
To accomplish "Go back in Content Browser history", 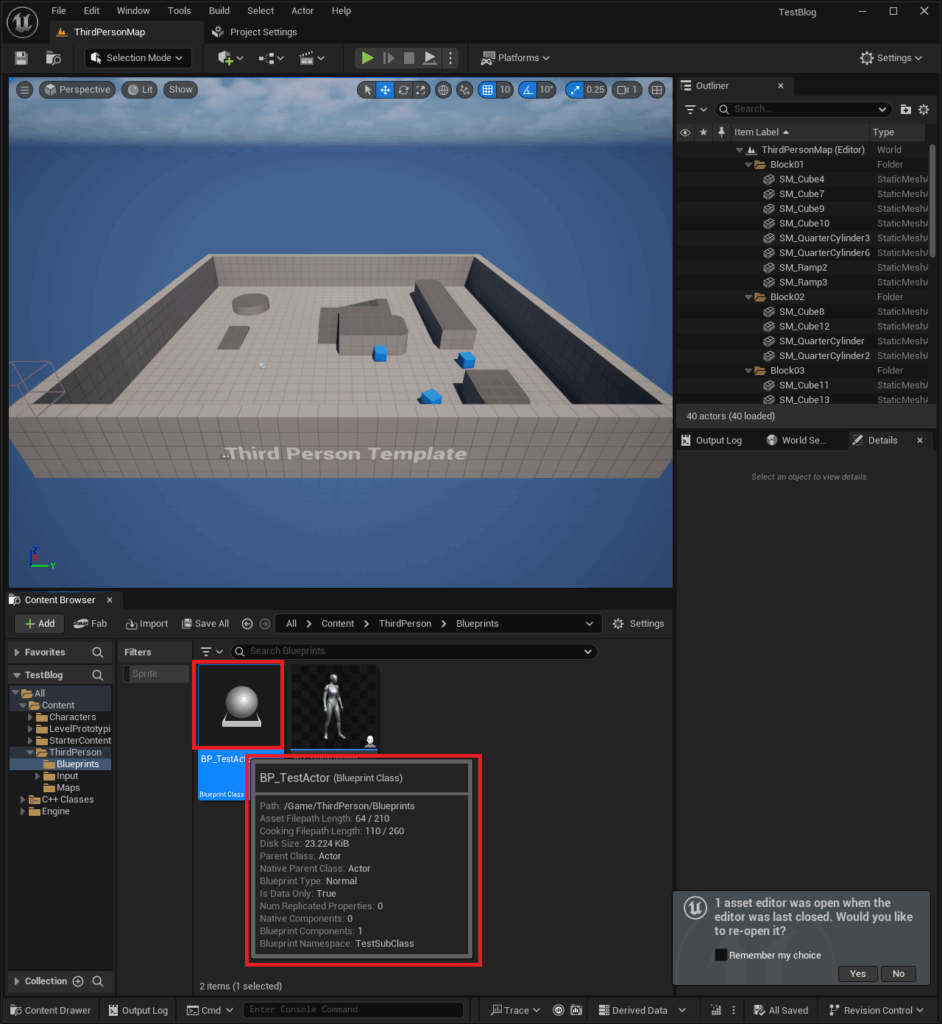I will coord(247,624).
